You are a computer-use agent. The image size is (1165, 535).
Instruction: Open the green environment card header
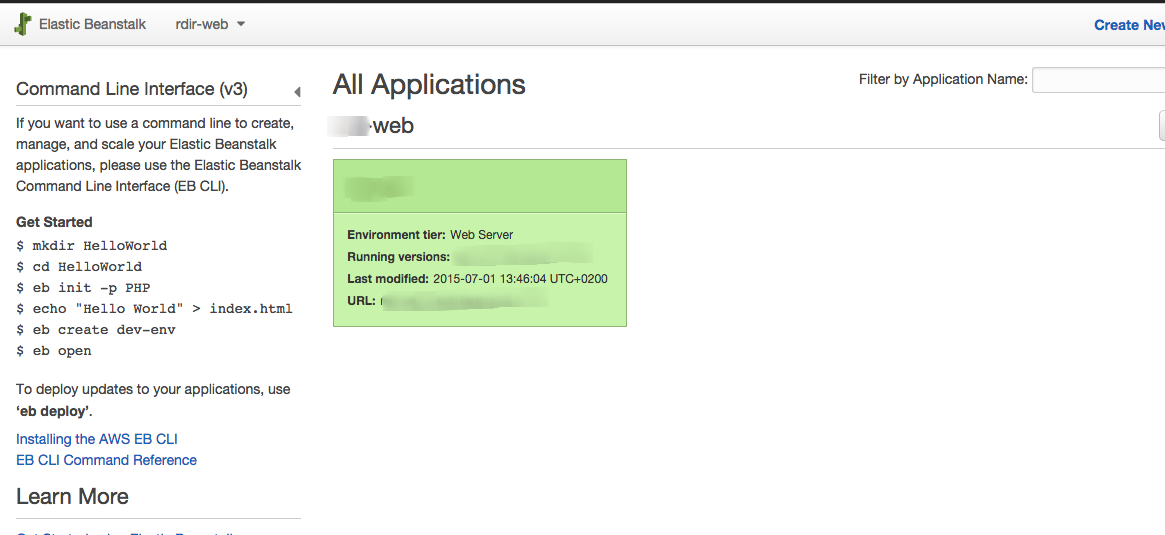(x=480, y=187)
